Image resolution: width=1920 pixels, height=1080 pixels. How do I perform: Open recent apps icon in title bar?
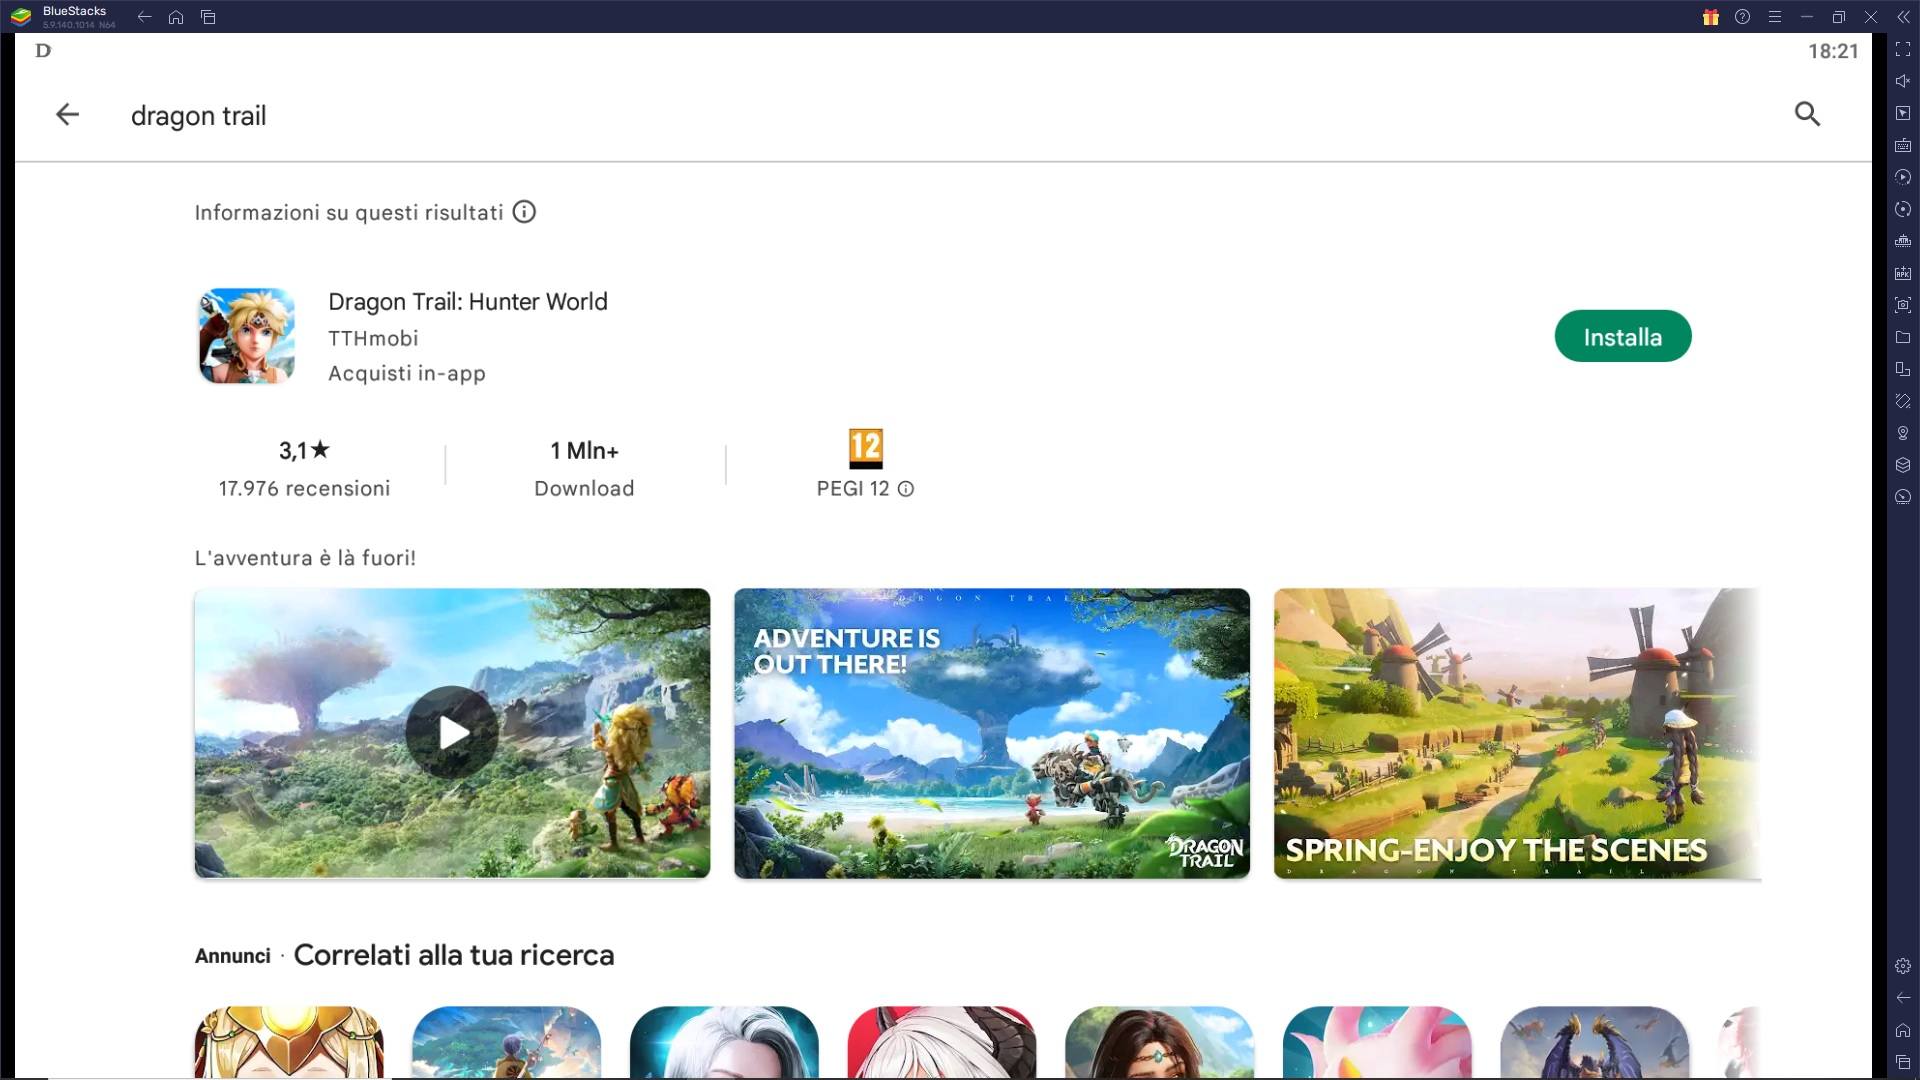(208, 17)
